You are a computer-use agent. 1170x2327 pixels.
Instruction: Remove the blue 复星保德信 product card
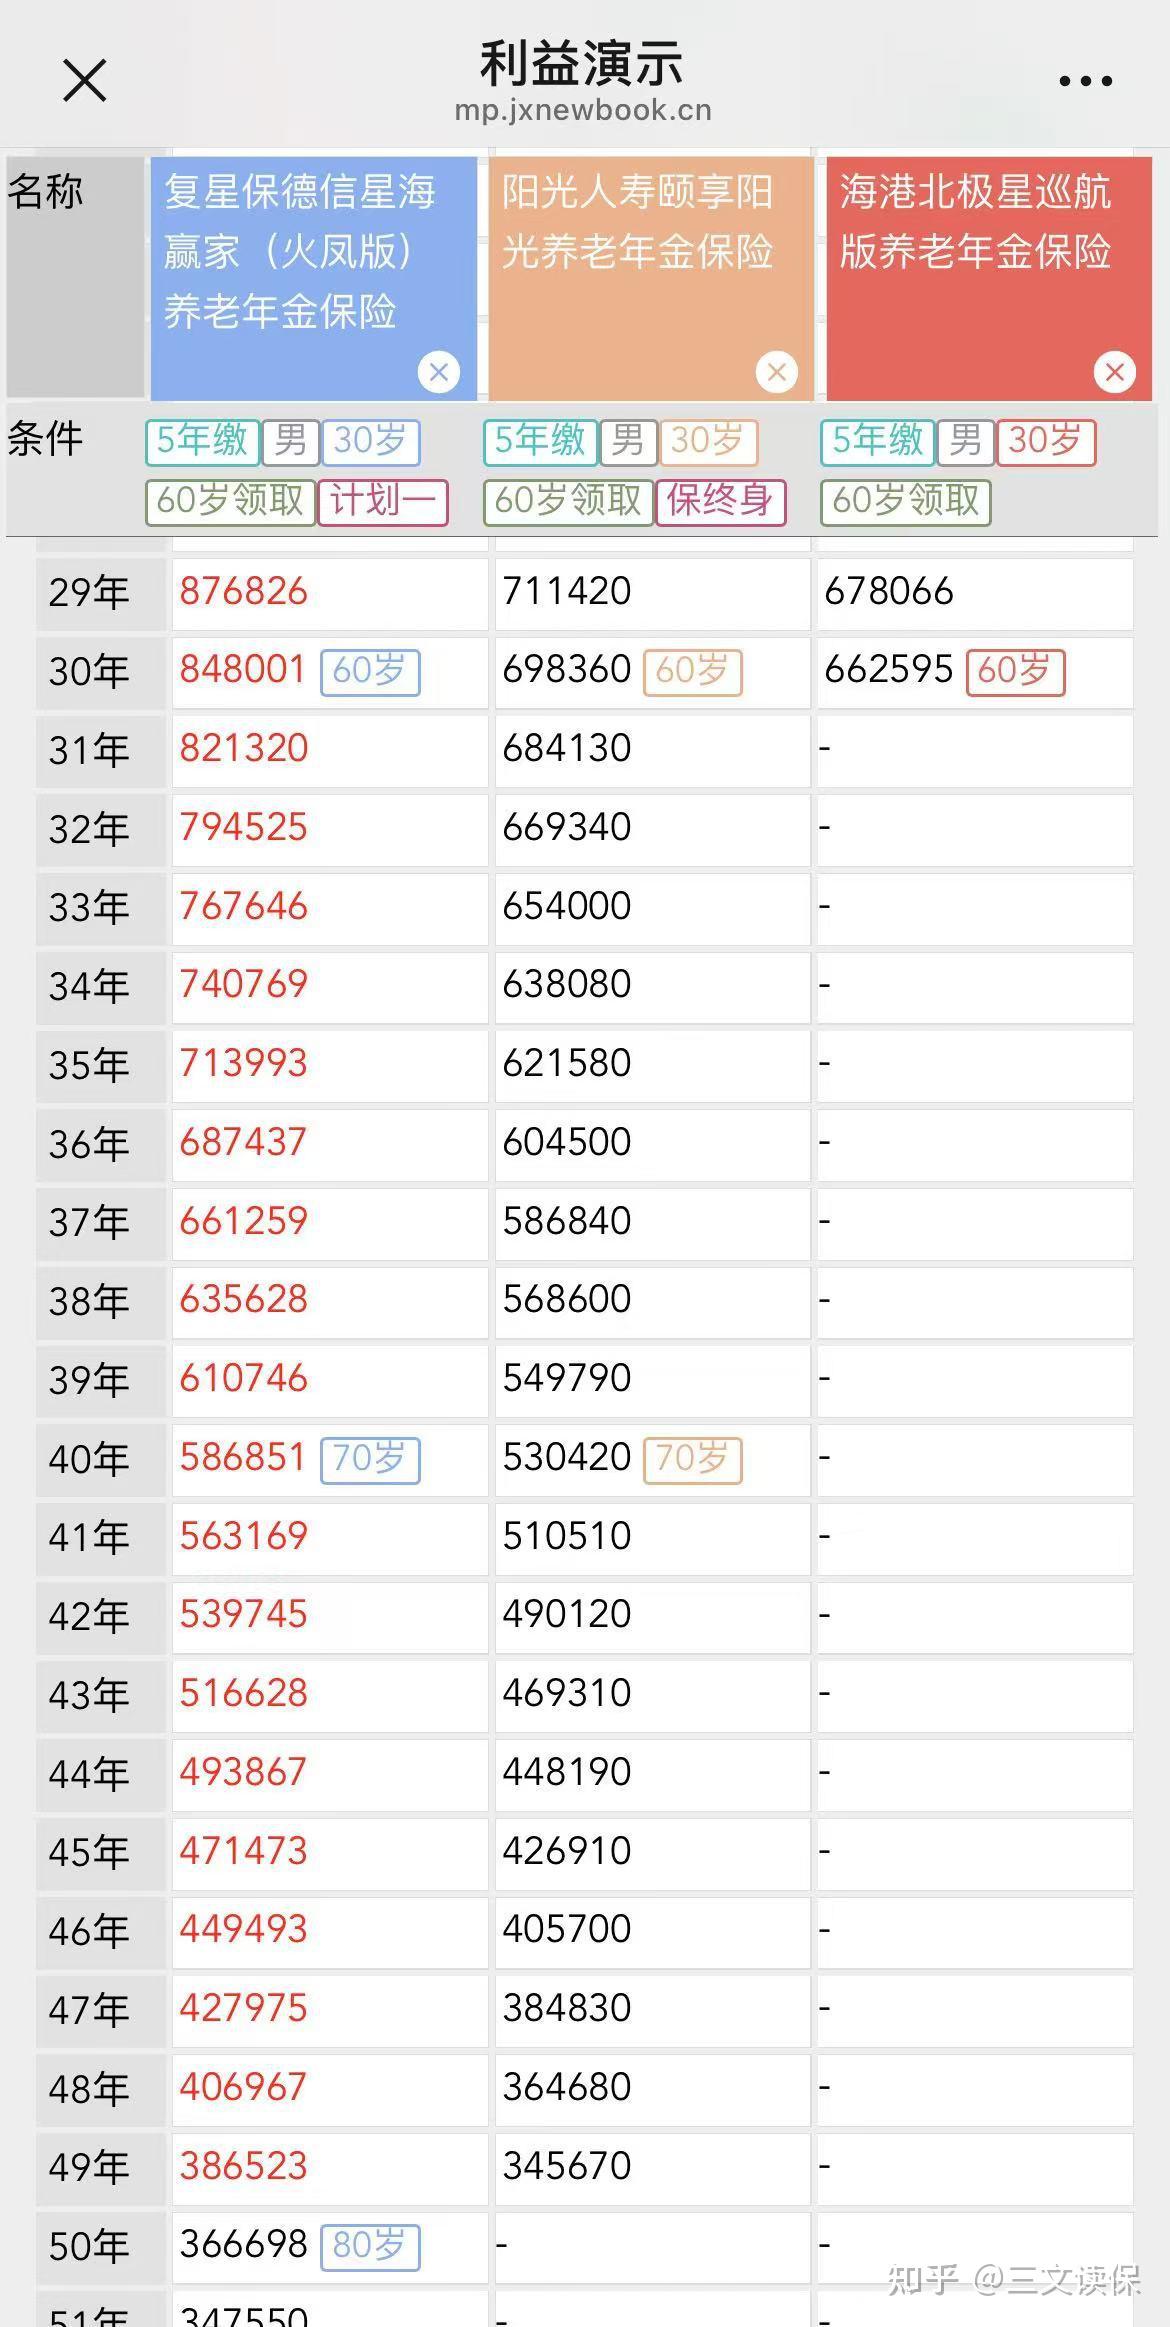pos(438,372)
